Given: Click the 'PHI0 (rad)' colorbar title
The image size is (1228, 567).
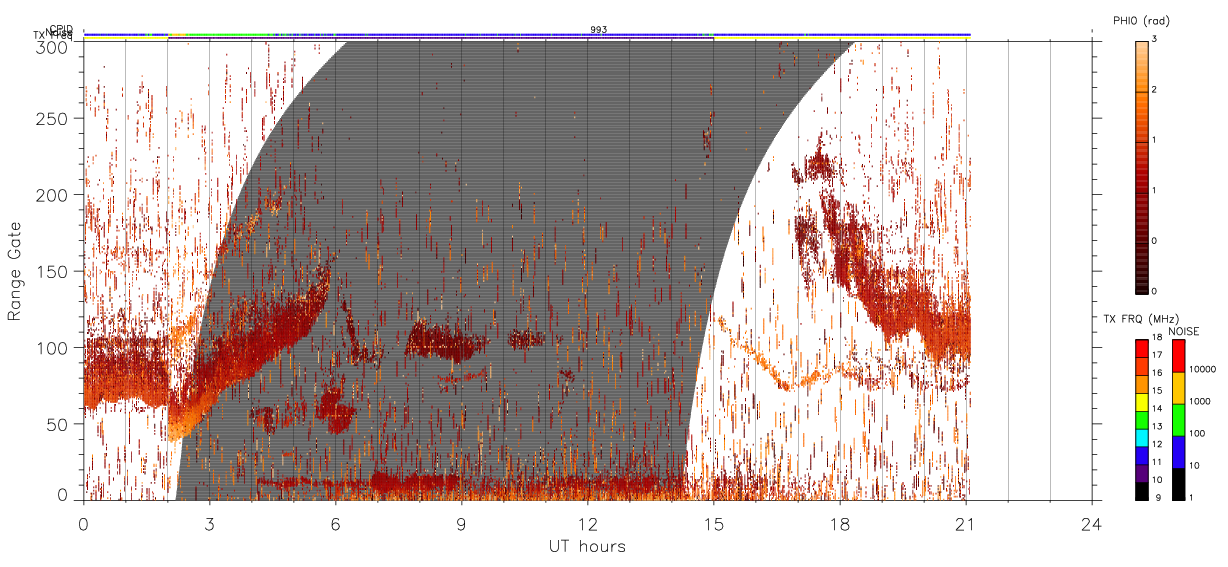Looking at the screenshot, I should (1141, 20).
